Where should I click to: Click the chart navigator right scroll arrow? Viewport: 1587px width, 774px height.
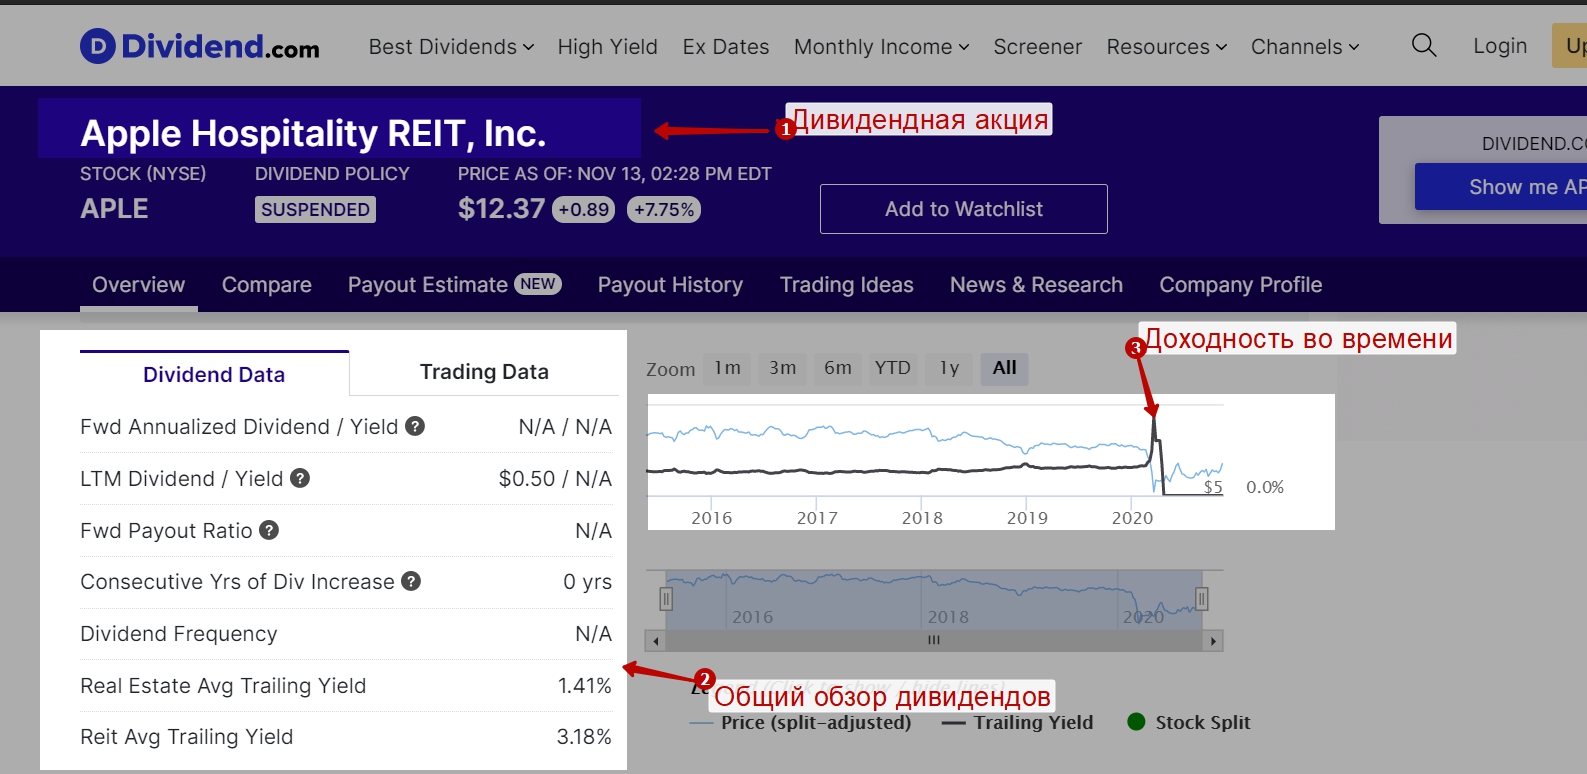[x=1213, y=641]
